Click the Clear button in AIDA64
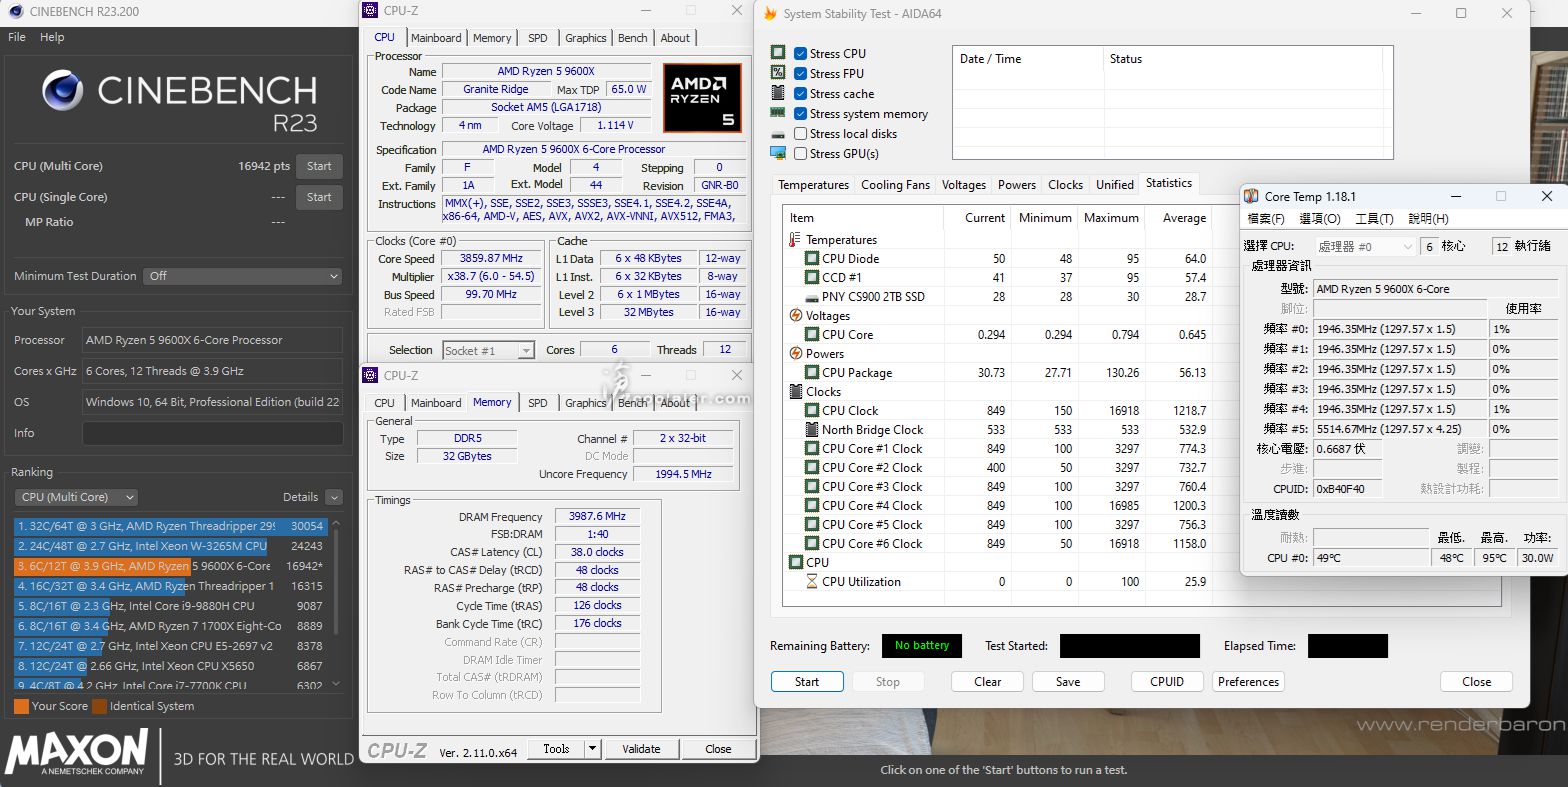This screenshot has height=787, width=1568. click(988, 682)
